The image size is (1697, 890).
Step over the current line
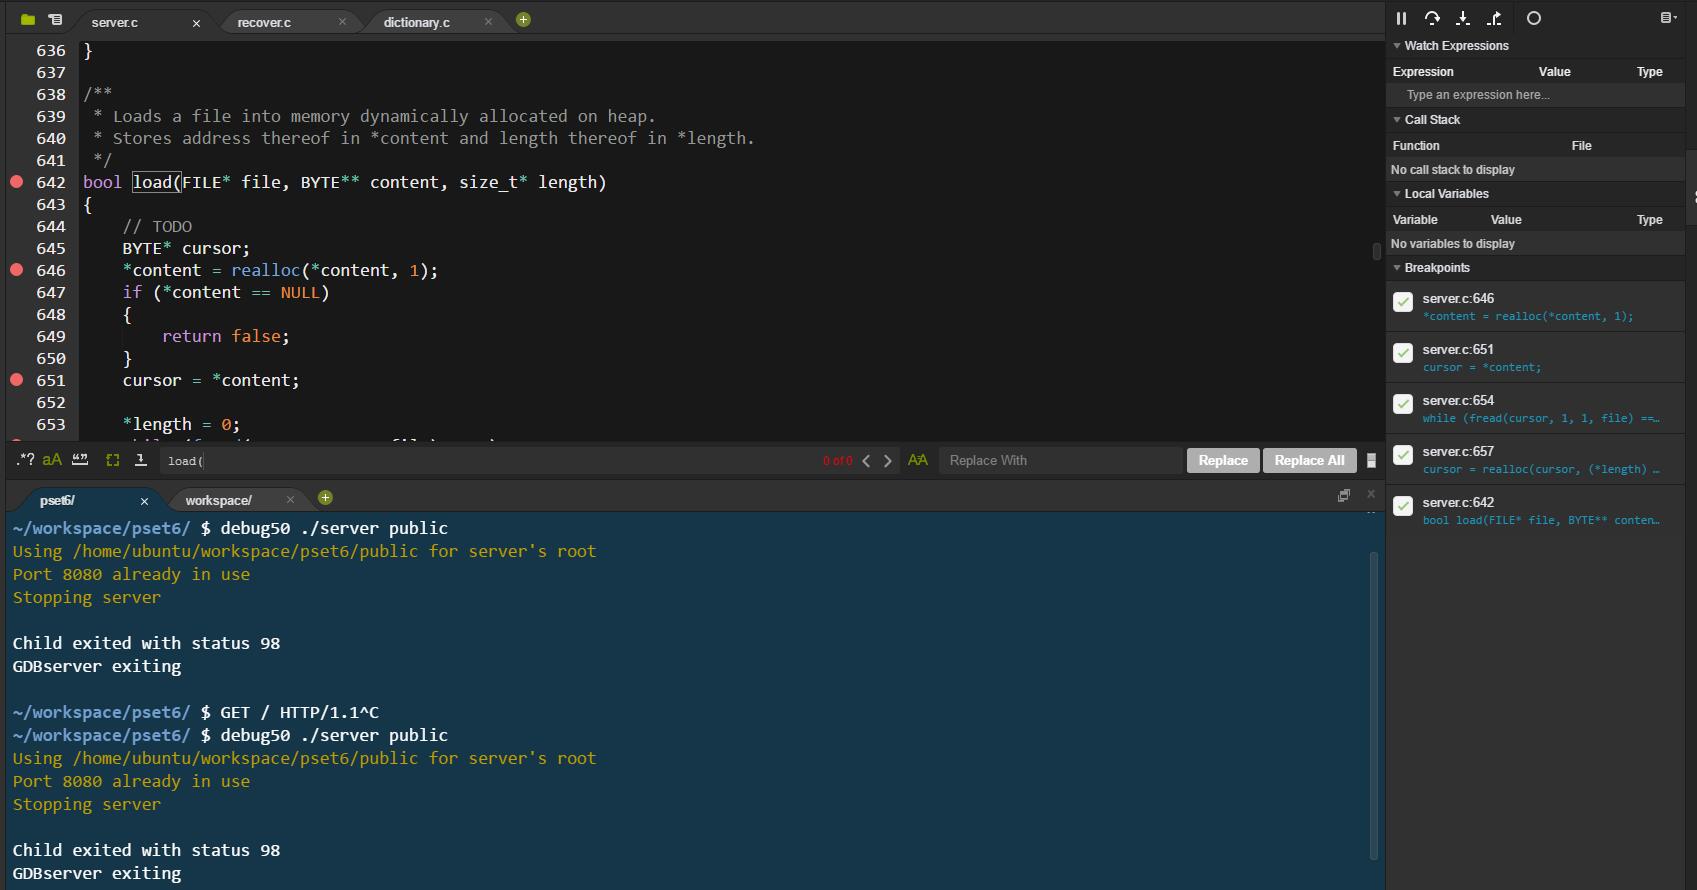[1432, 18]
